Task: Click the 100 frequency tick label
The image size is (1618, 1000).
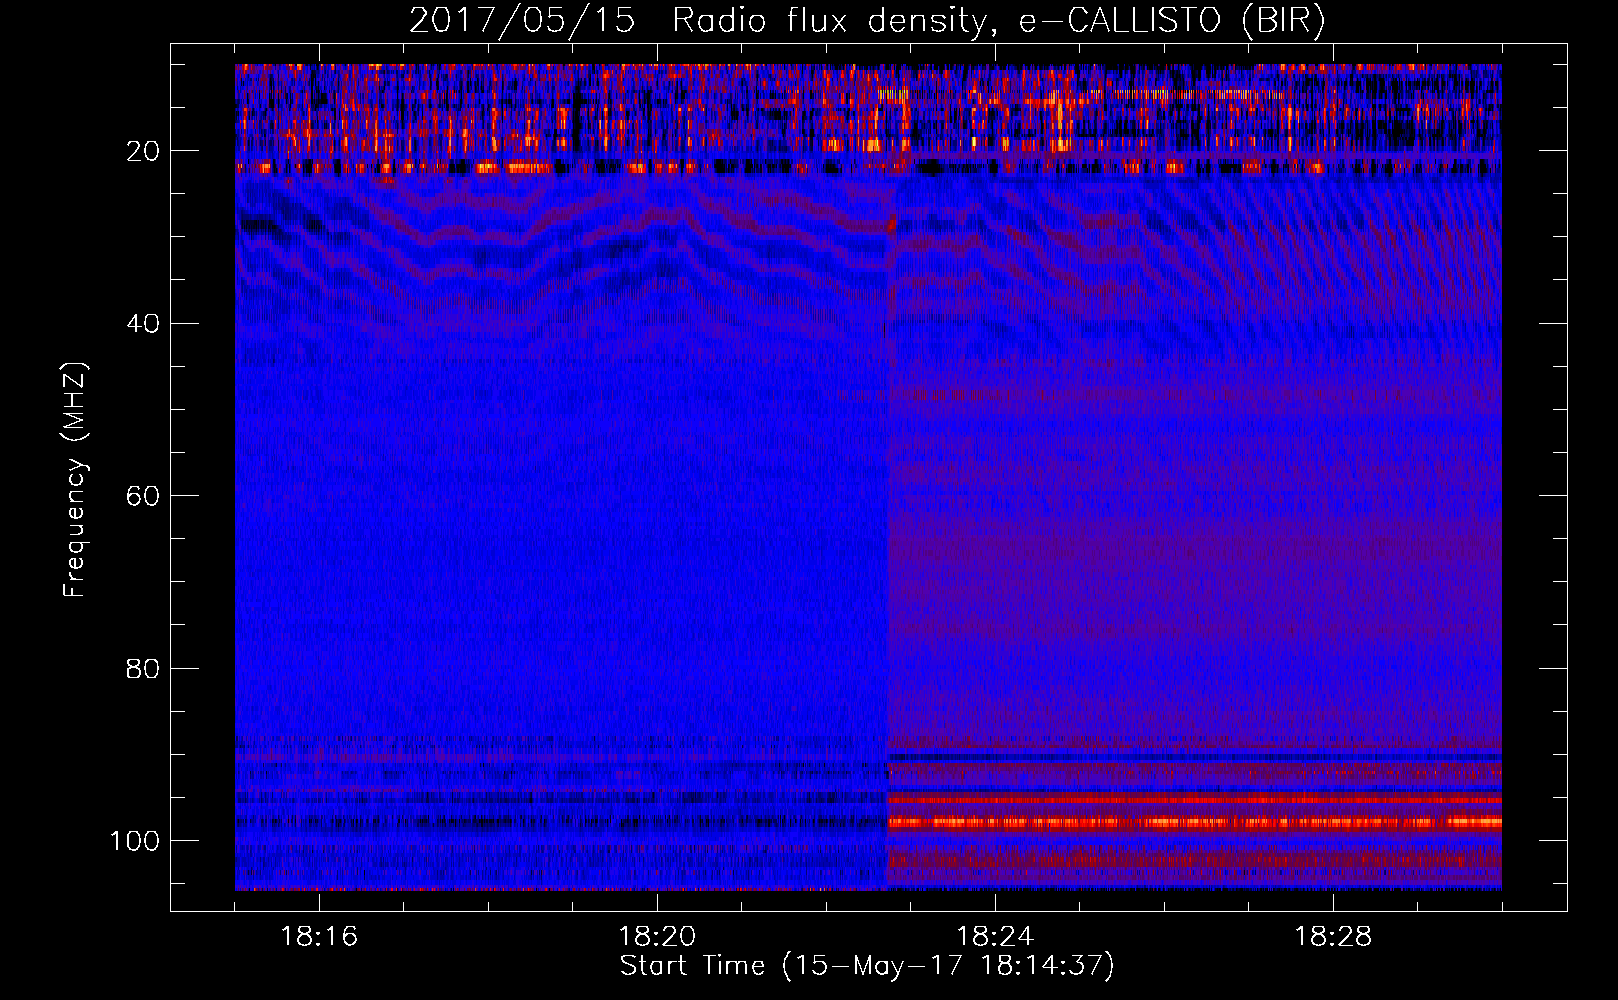Action: [x=135, y=841]
